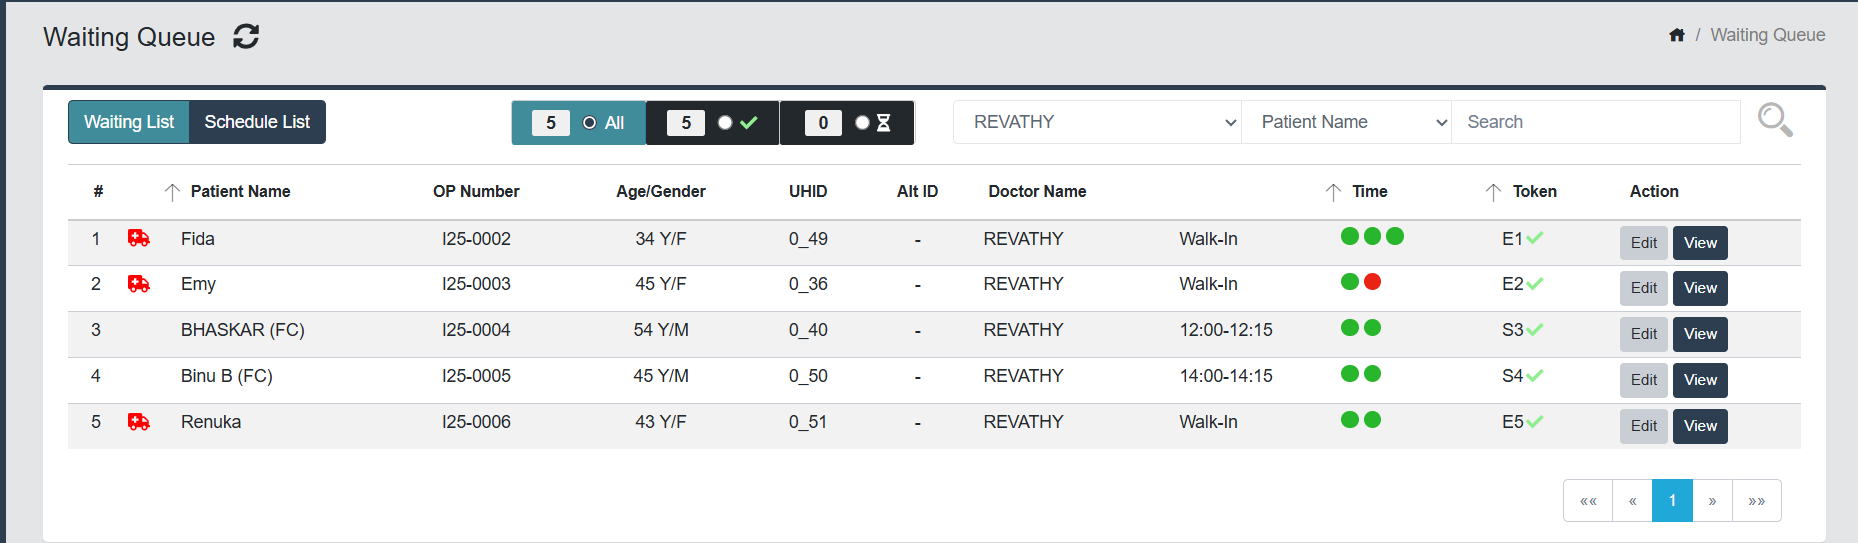Click the Search text field
This screenshot has width=1858, height=543.
(x=1595, y=122)
